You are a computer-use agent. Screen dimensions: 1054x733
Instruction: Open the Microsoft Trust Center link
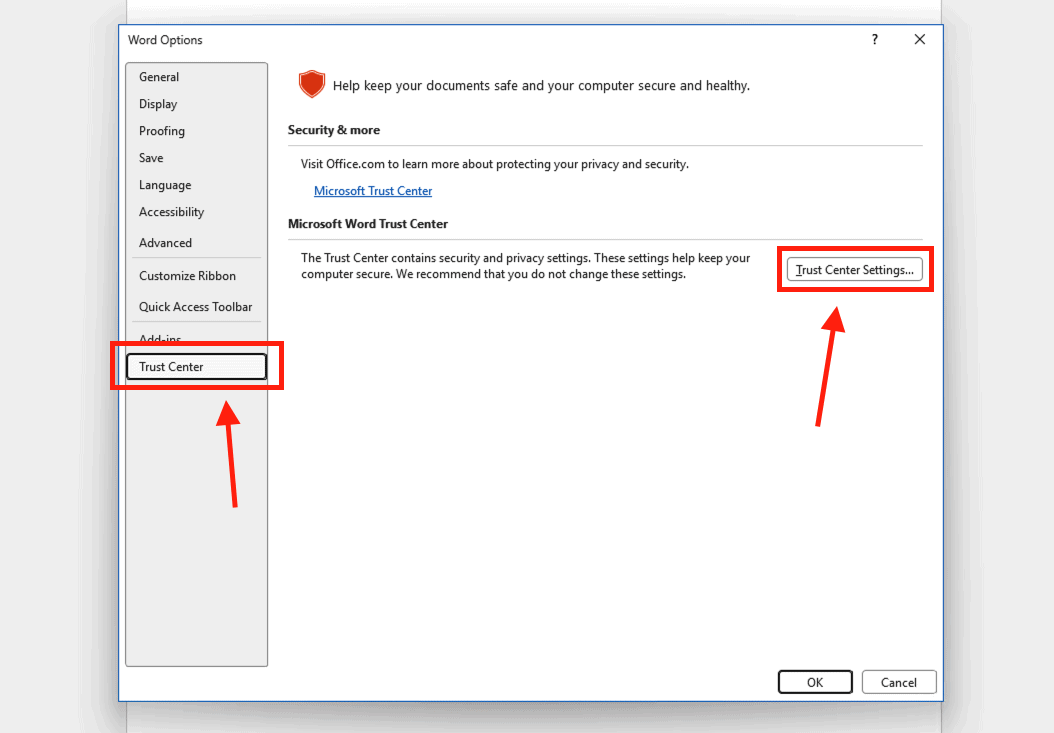[373, 191]
